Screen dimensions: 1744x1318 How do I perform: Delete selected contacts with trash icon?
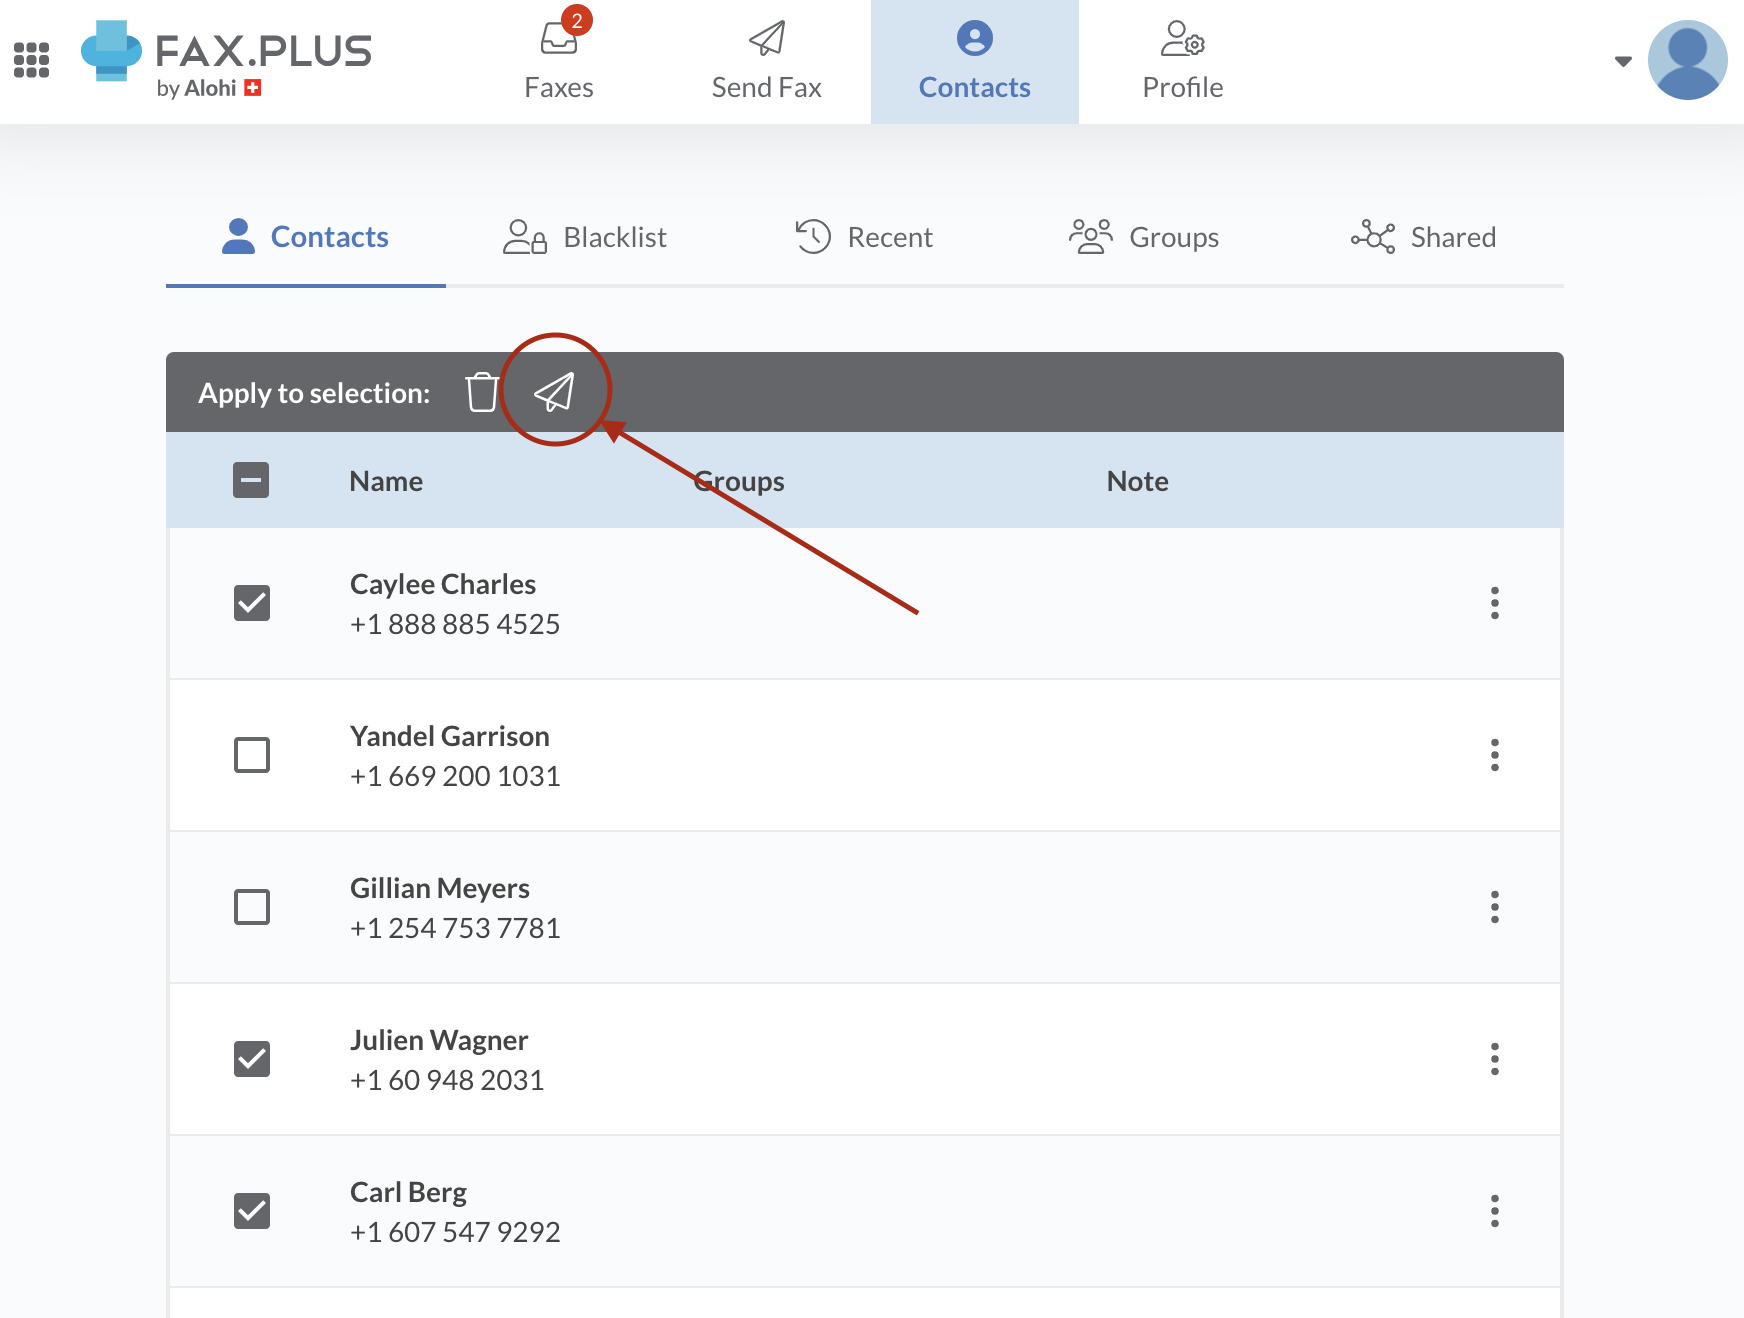pos(482,392)
